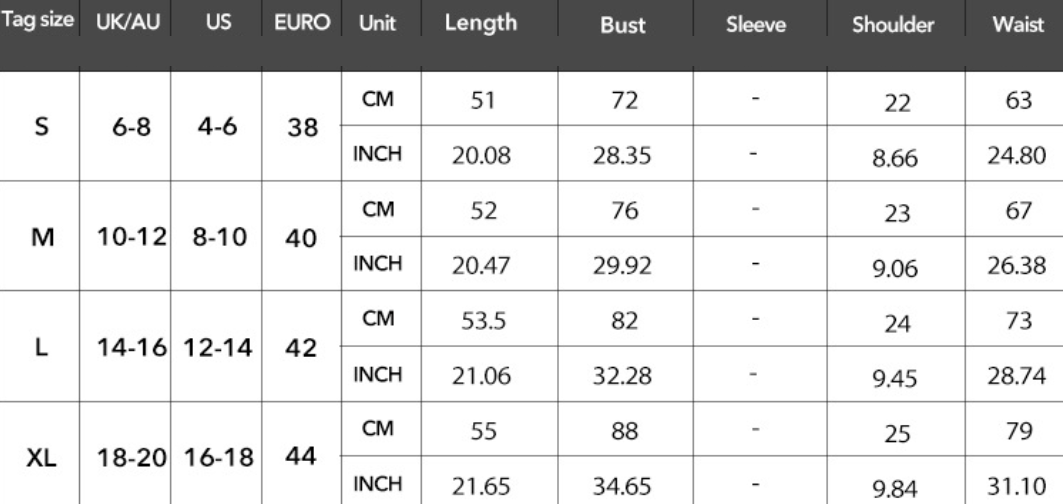Select the 63 cm waist value
1063x504 pixels.
[x=1018, y=100]
